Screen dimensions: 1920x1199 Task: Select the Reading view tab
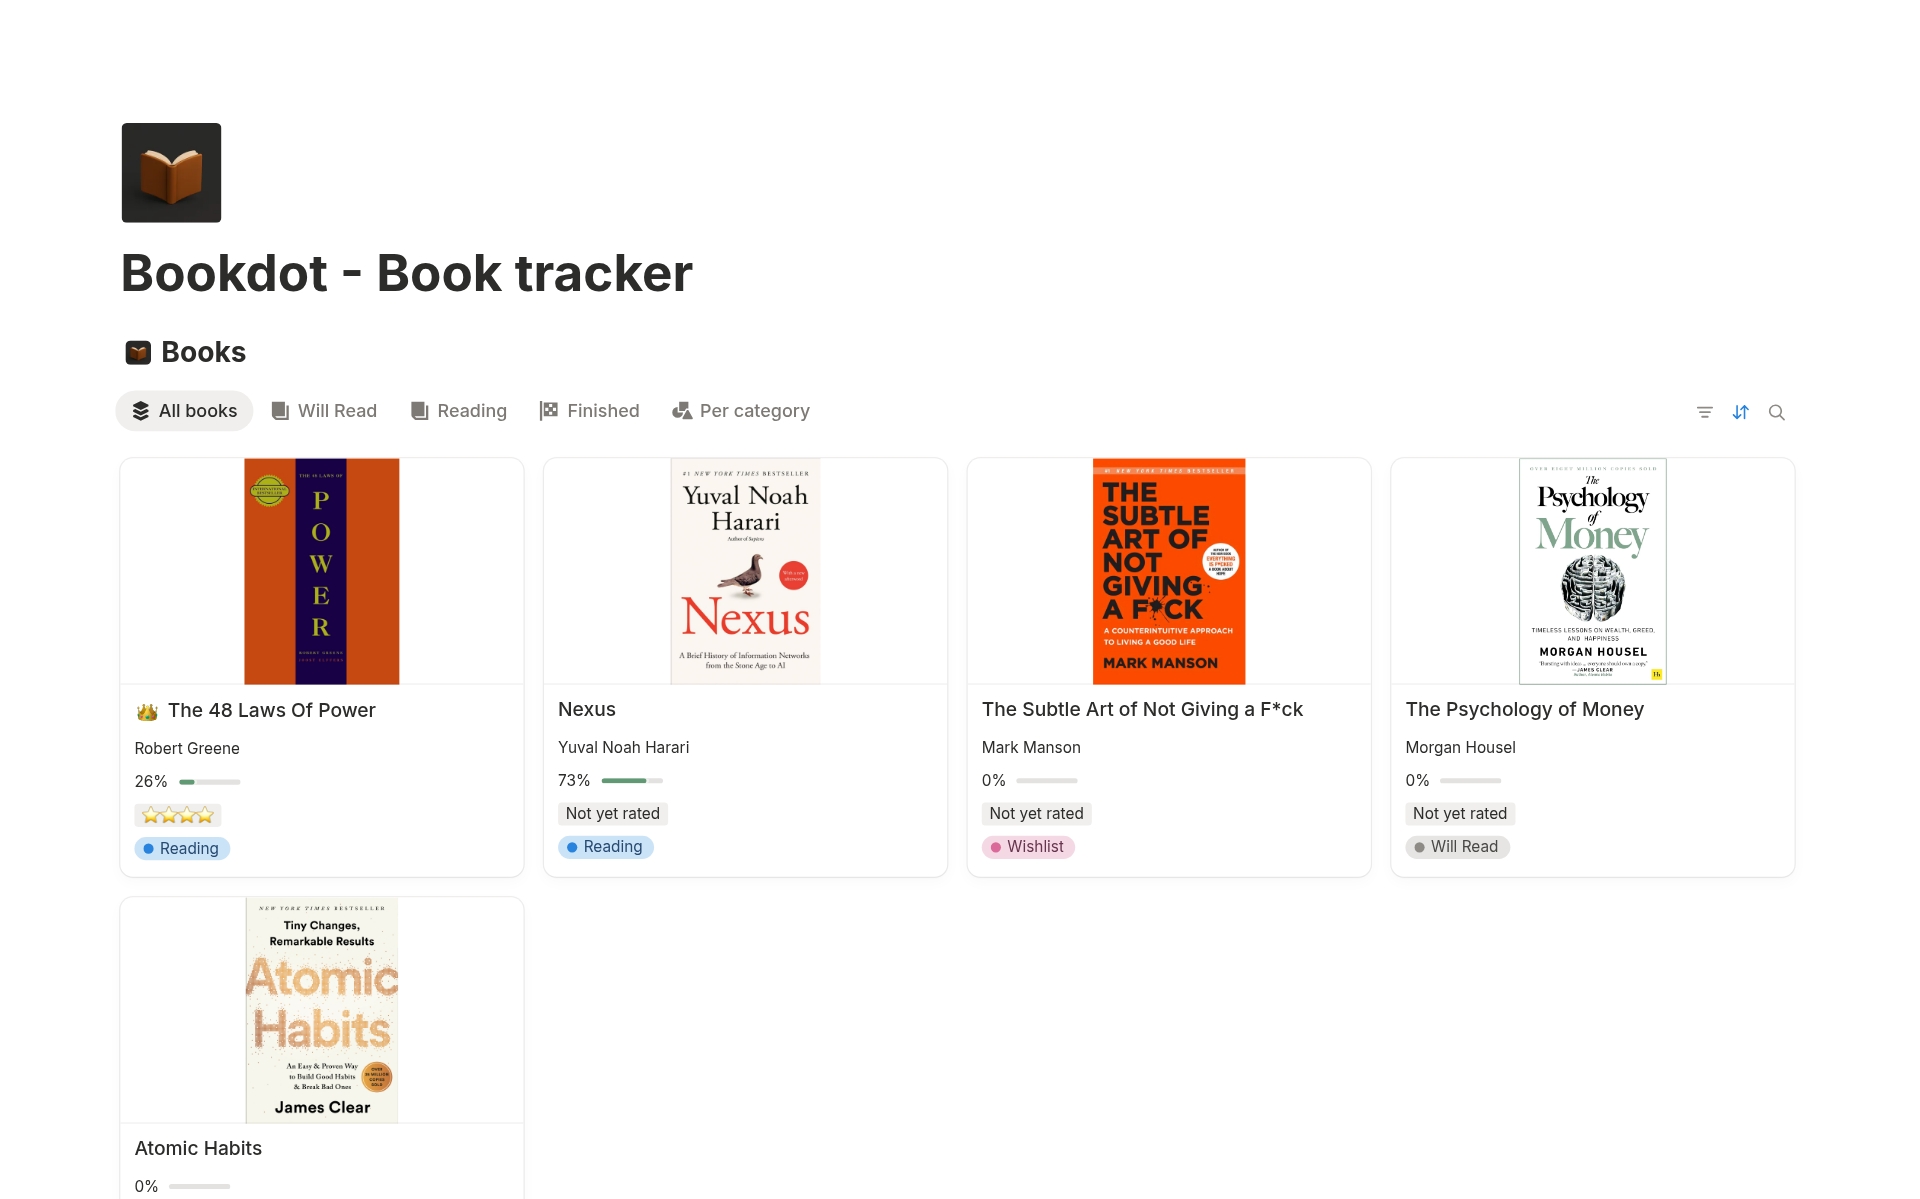pos(471,410)
